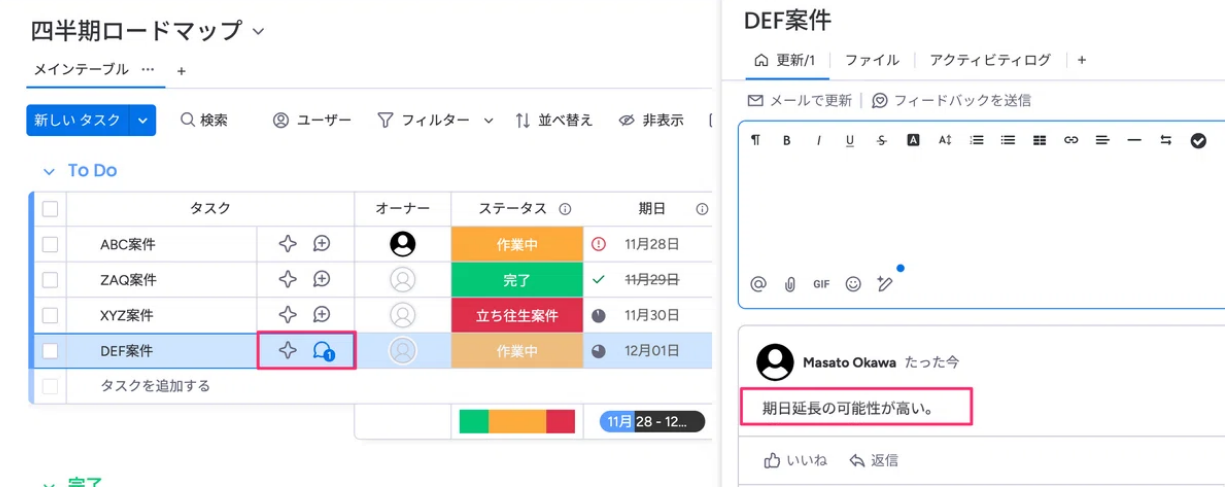The height and width of the screenshot is (487, 1225).
Task: Select the ZAQ案件 row checkbox
Action: (x=50, y=280)
